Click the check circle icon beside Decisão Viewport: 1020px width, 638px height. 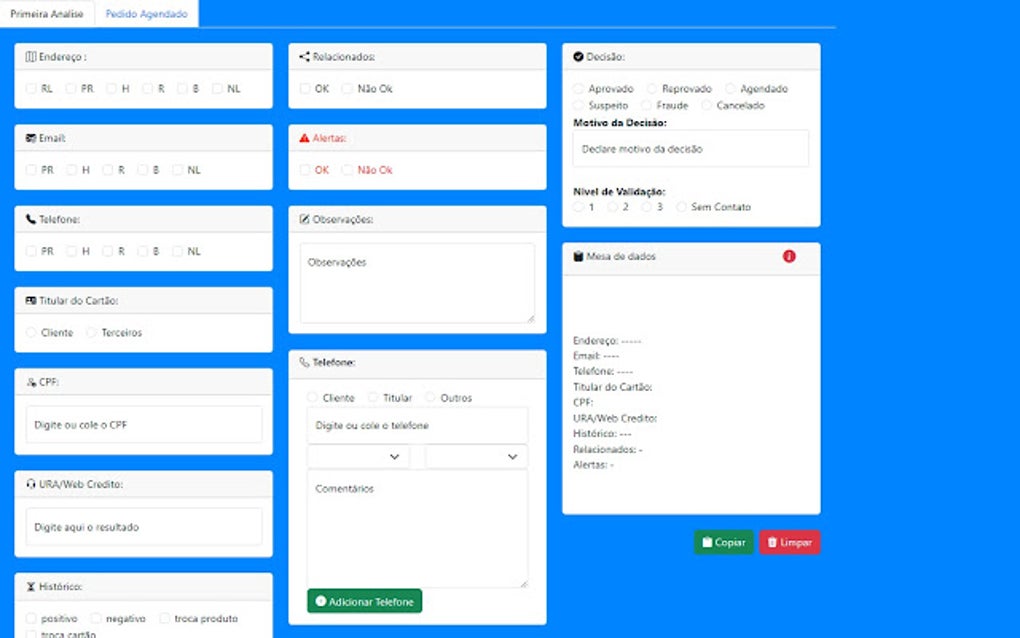[578, 57]
